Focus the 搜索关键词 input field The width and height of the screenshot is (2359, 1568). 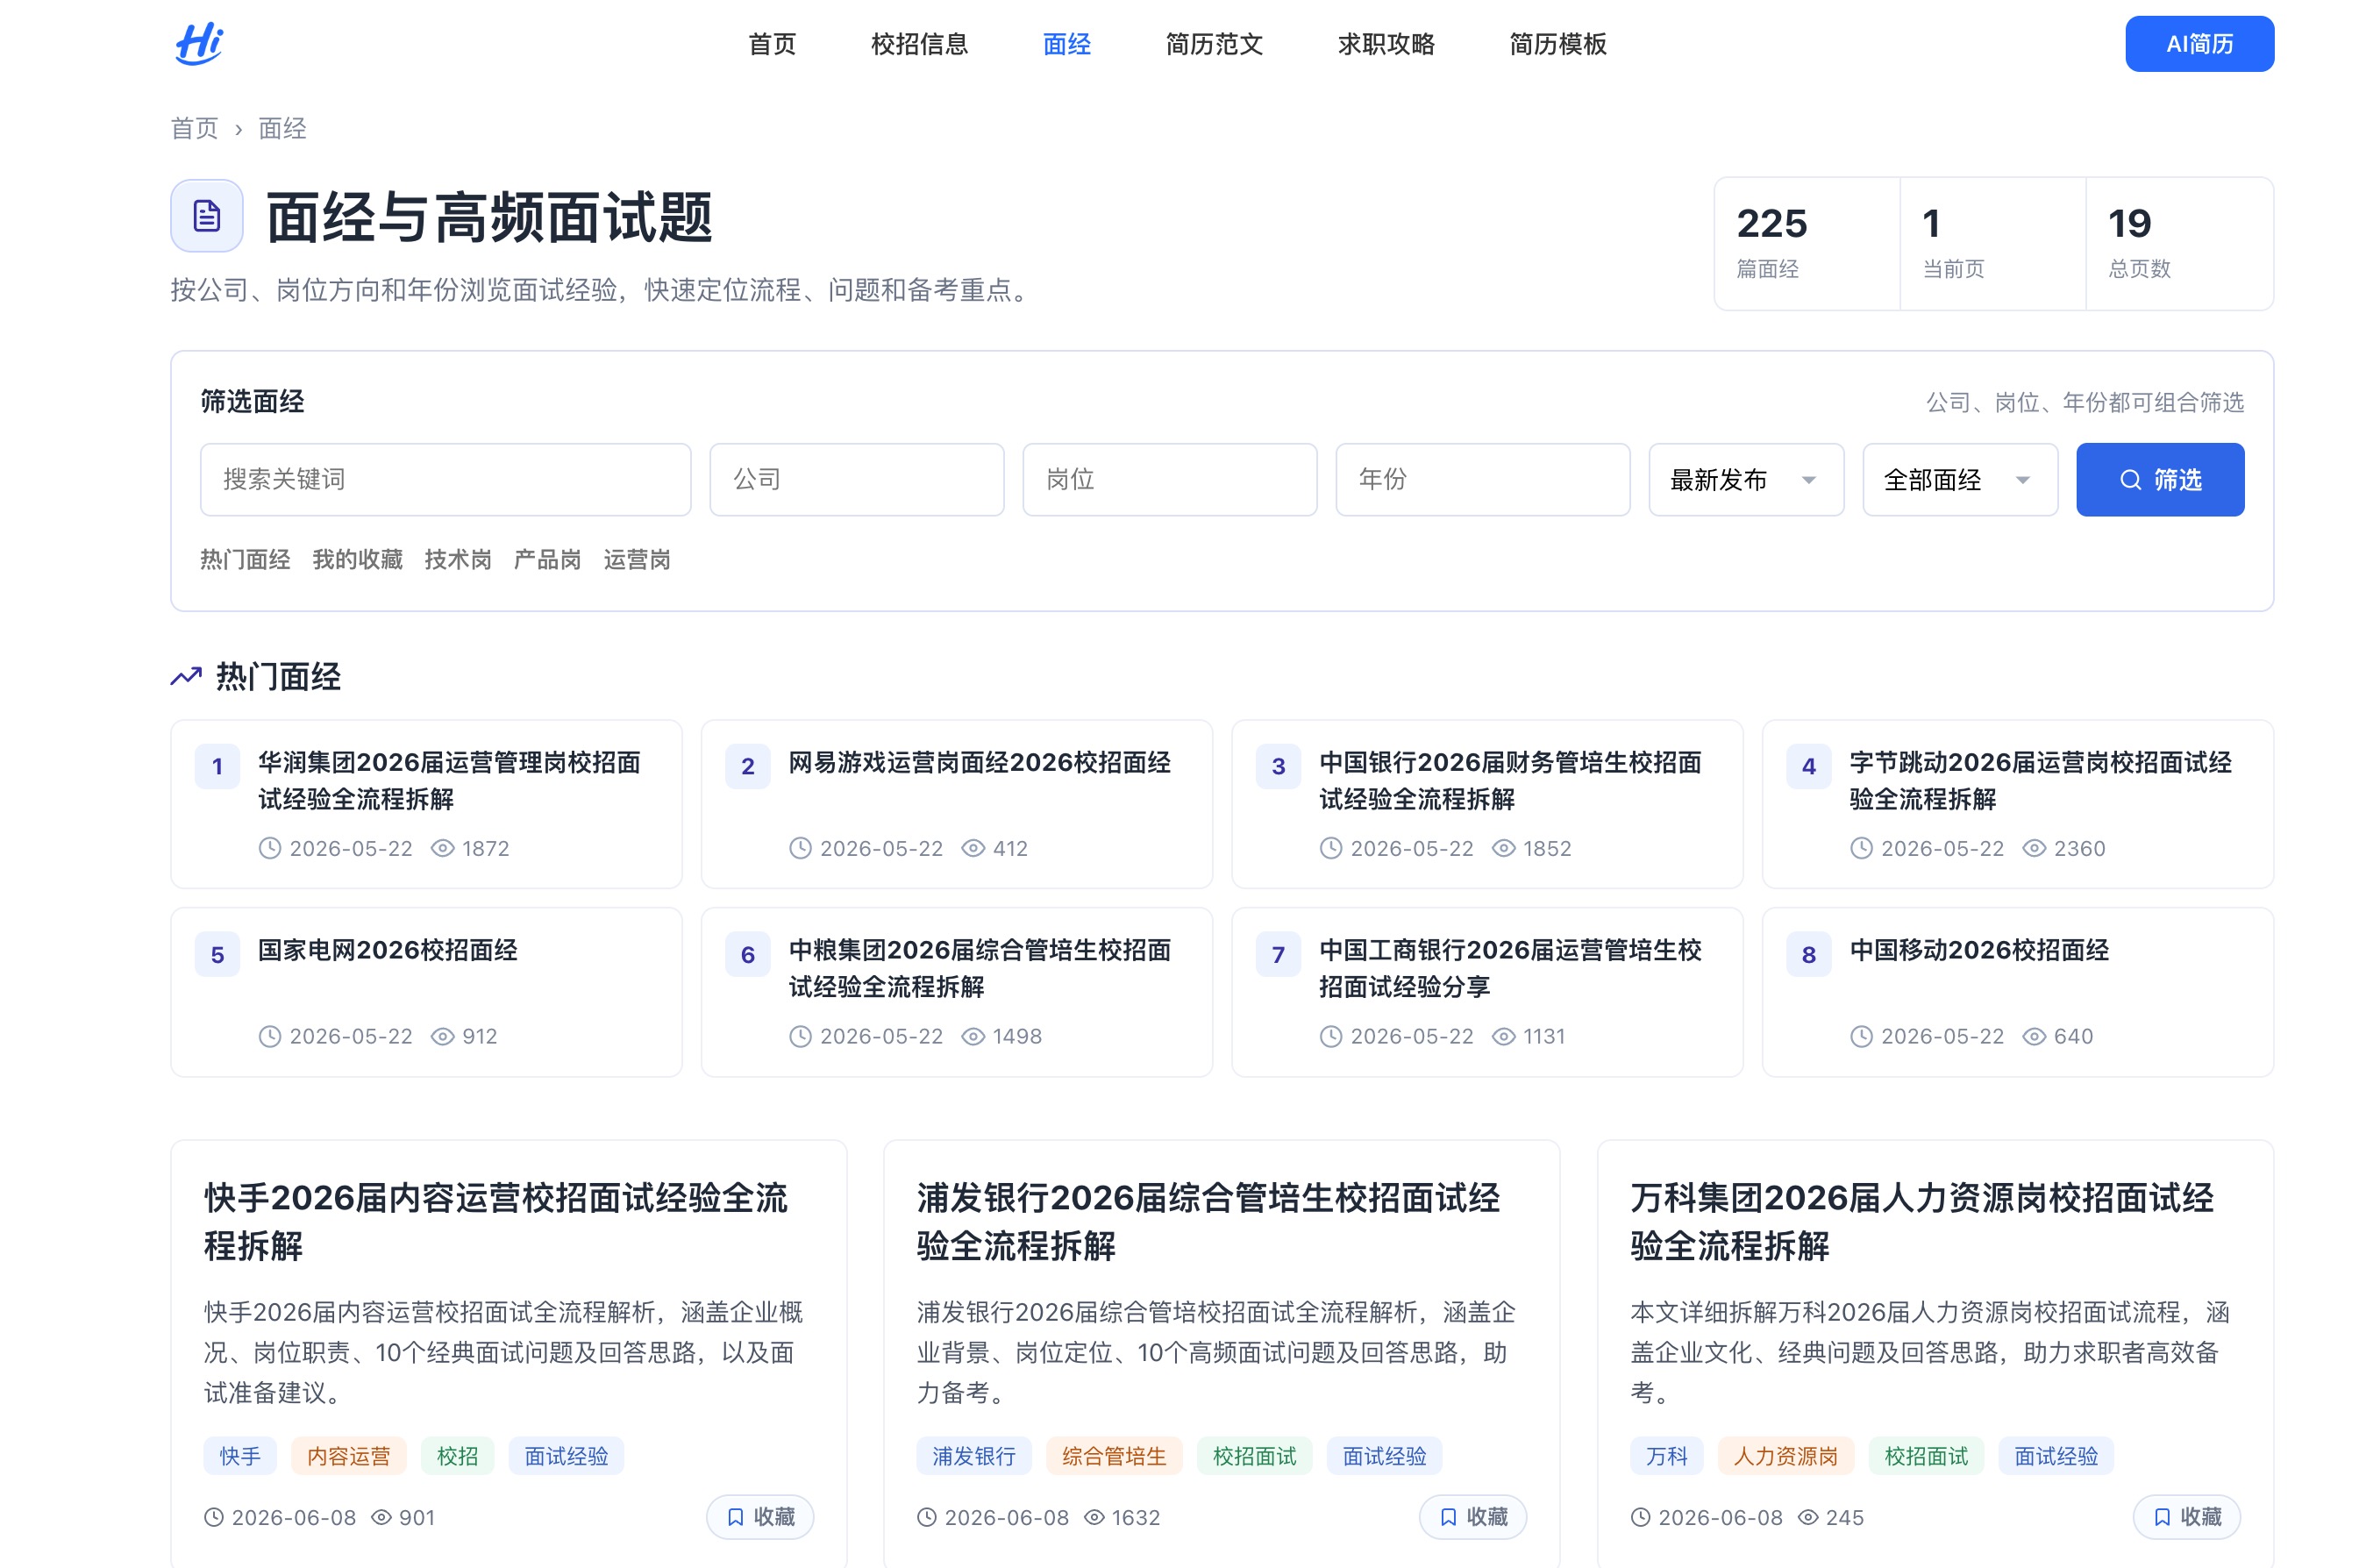pyautogui.click(x=445, y=480)
